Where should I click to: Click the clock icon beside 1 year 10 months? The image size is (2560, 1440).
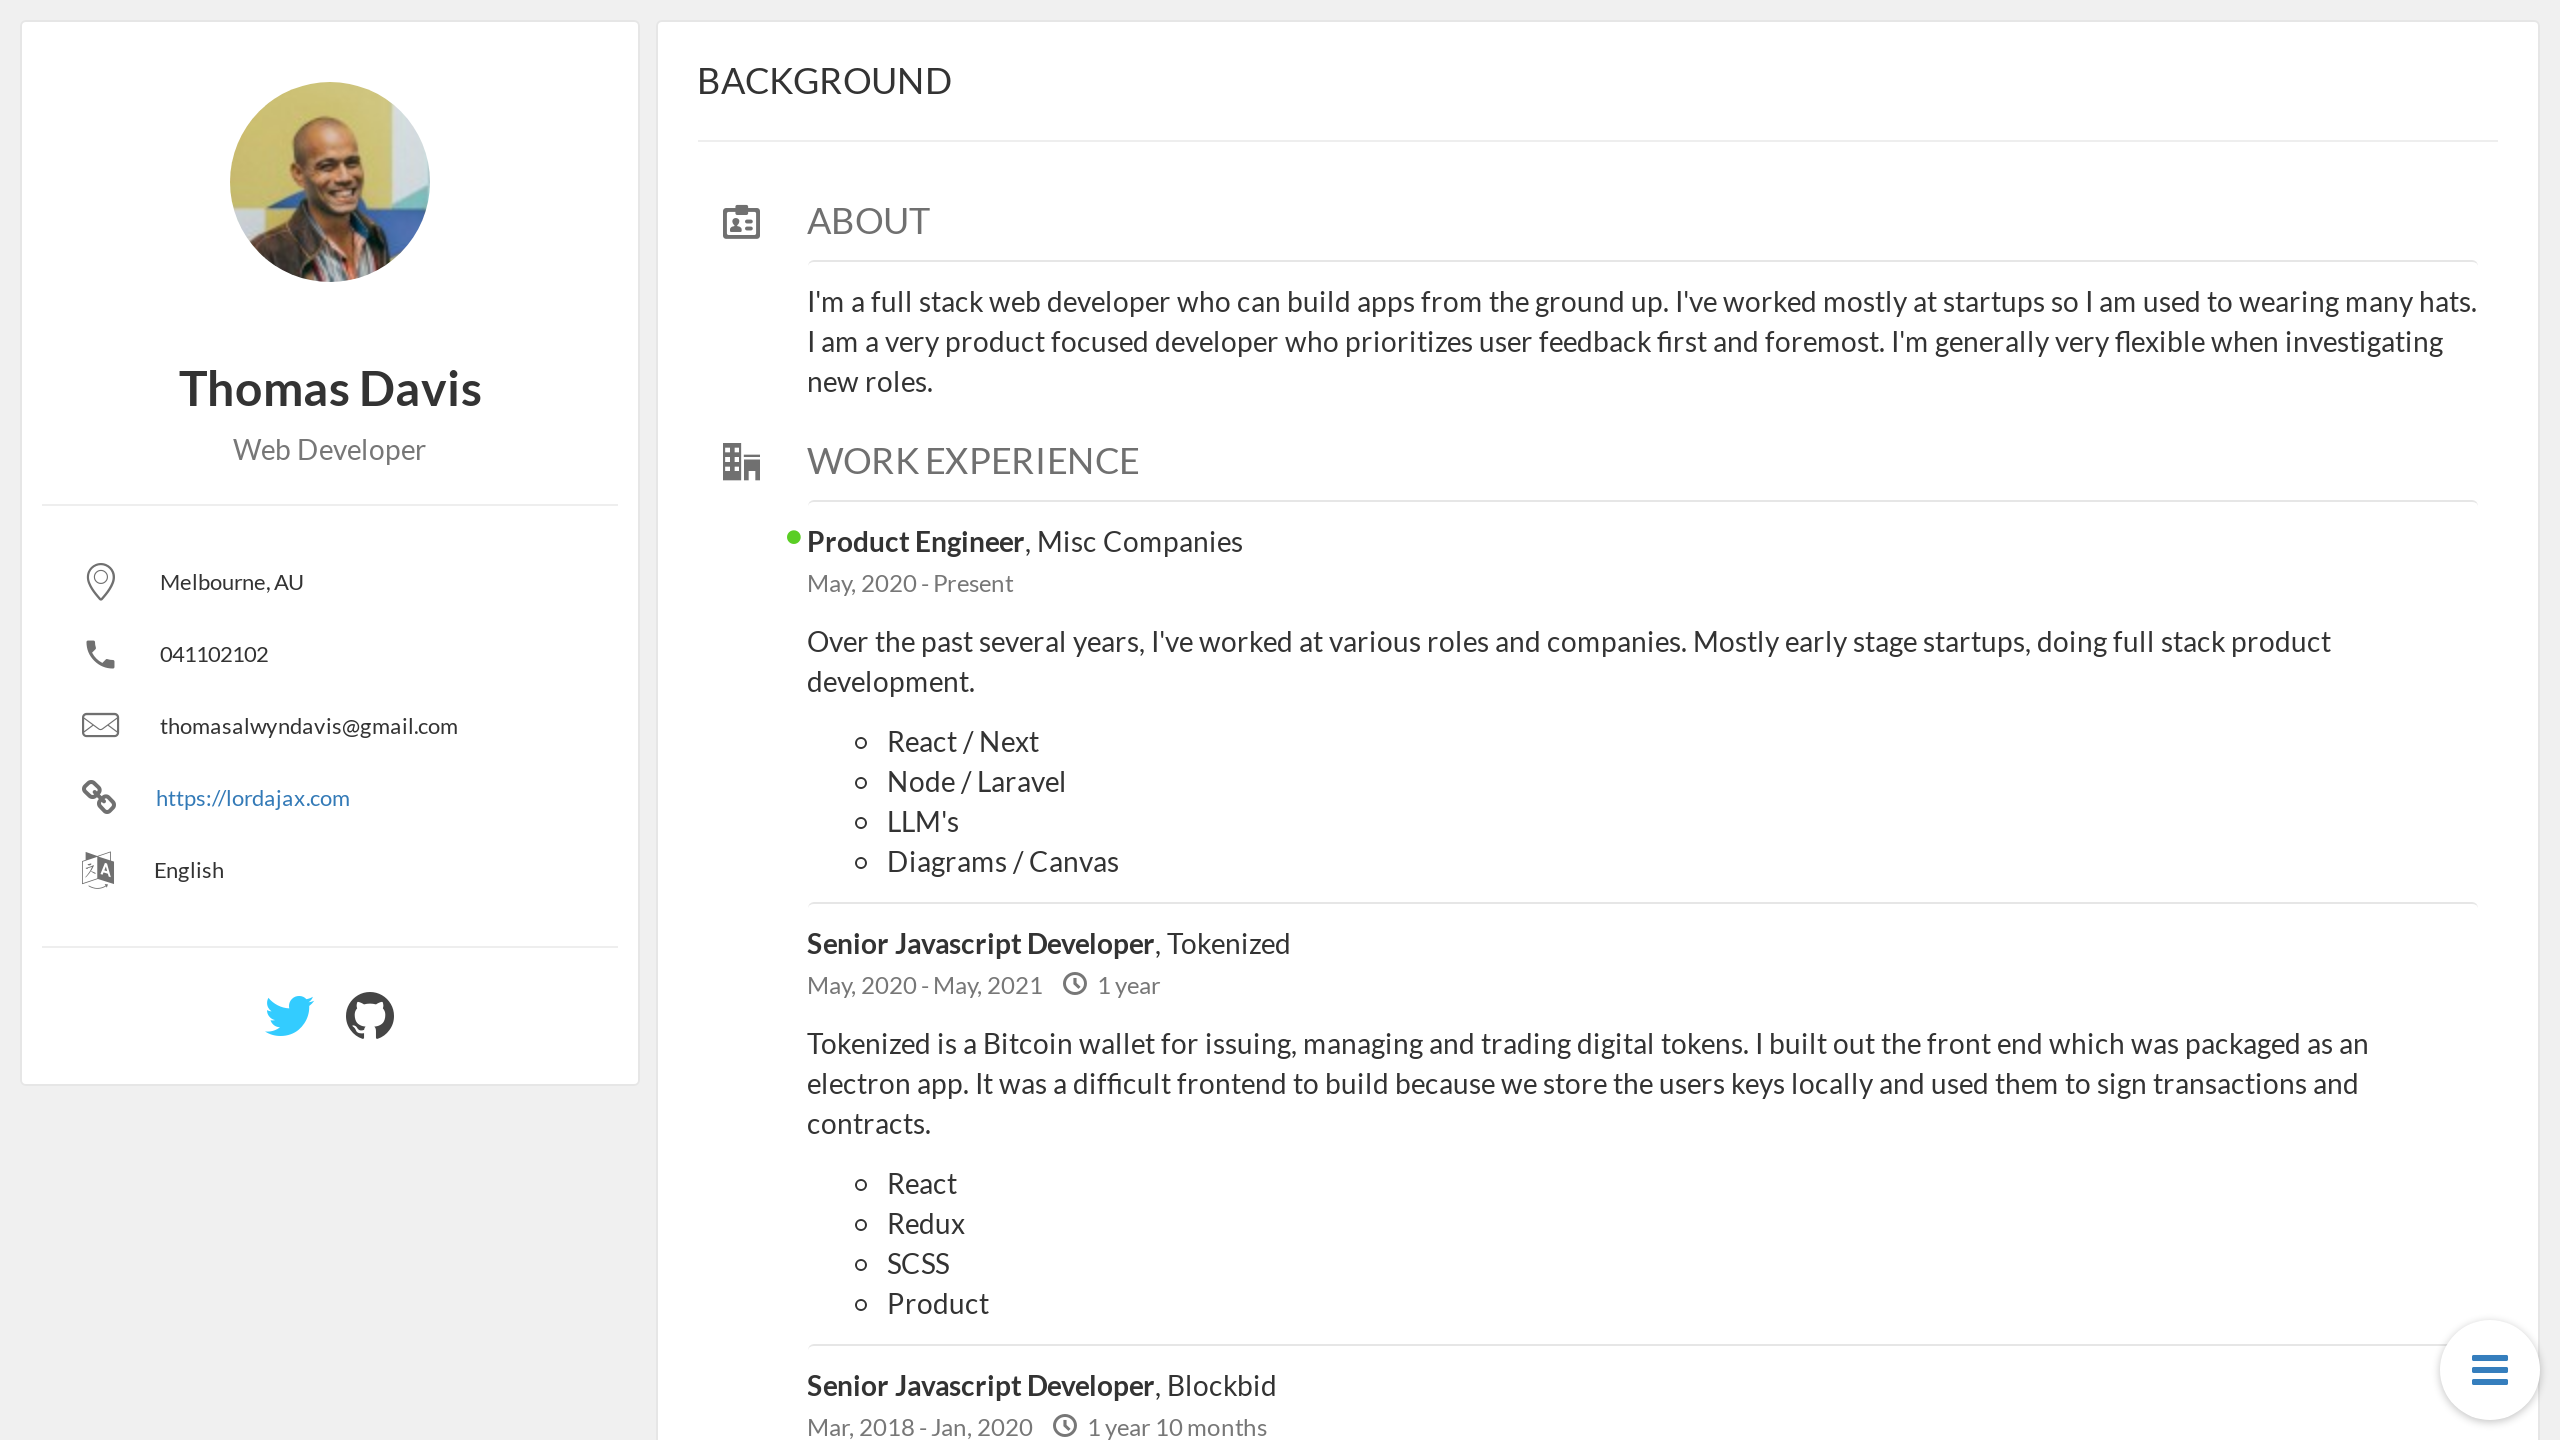click(x=1064, y=1427)
